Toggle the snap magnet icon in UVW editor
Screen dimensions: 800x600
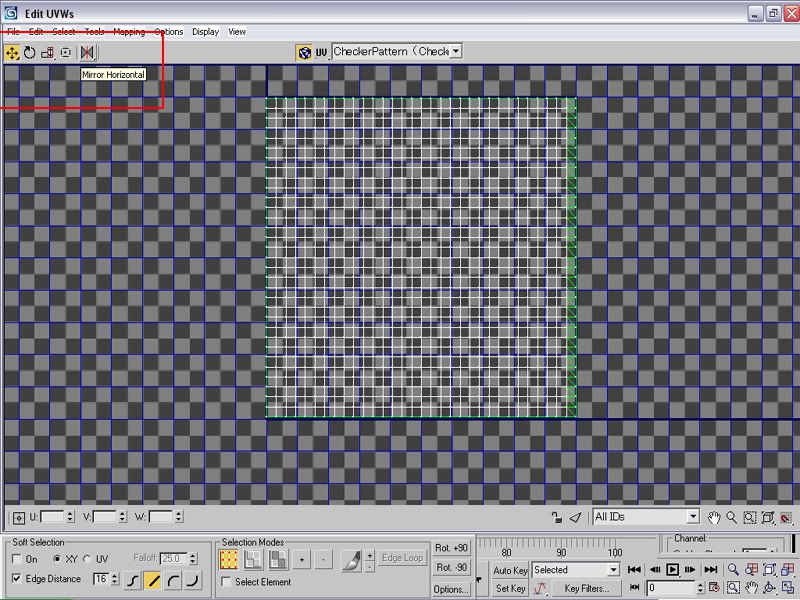[x=786, y=518]
